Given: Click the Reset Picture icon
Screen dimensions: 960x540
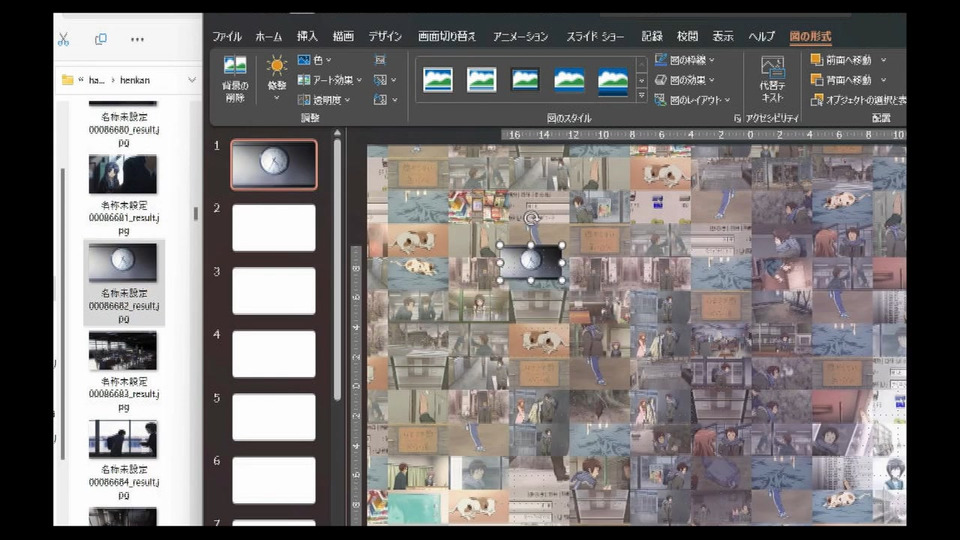Looking at the screenshot, I should 380,99.
